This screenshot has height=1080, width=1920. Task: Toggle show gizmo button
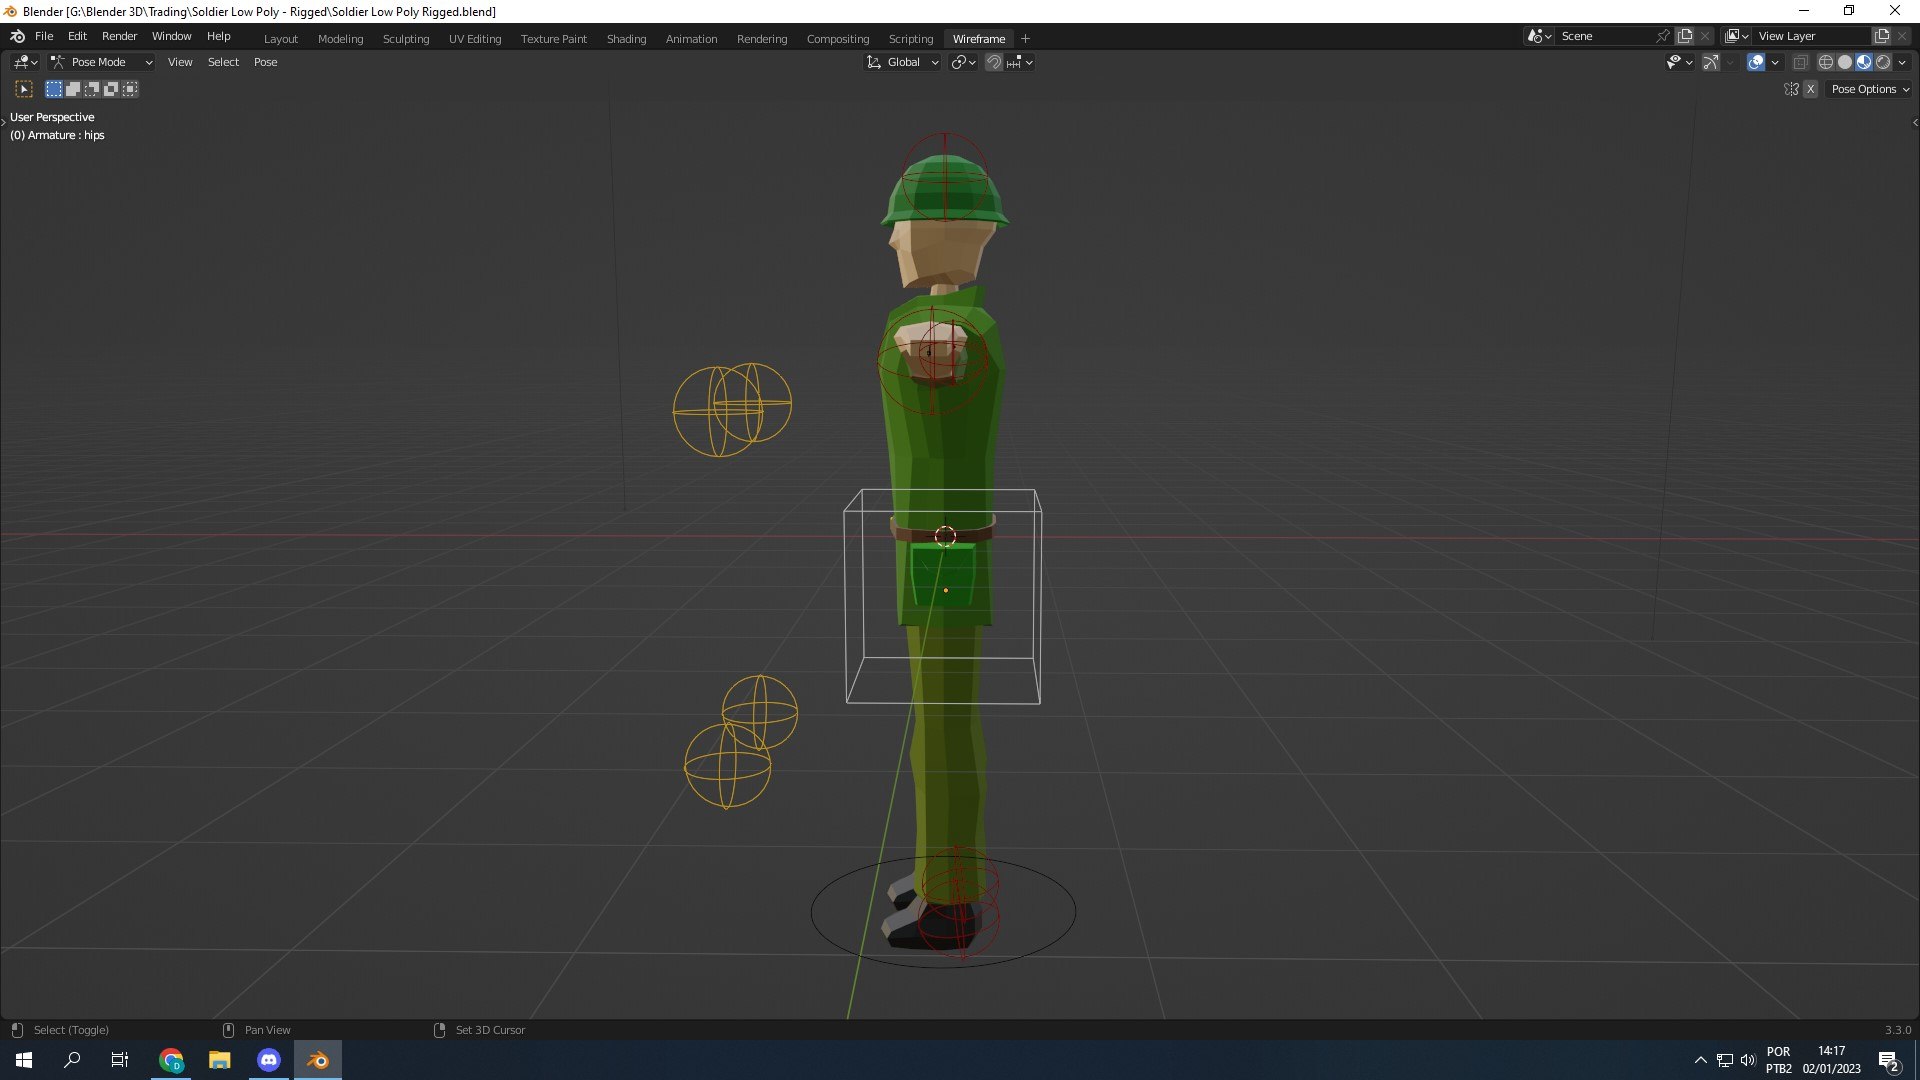(x=1711, y=62)
